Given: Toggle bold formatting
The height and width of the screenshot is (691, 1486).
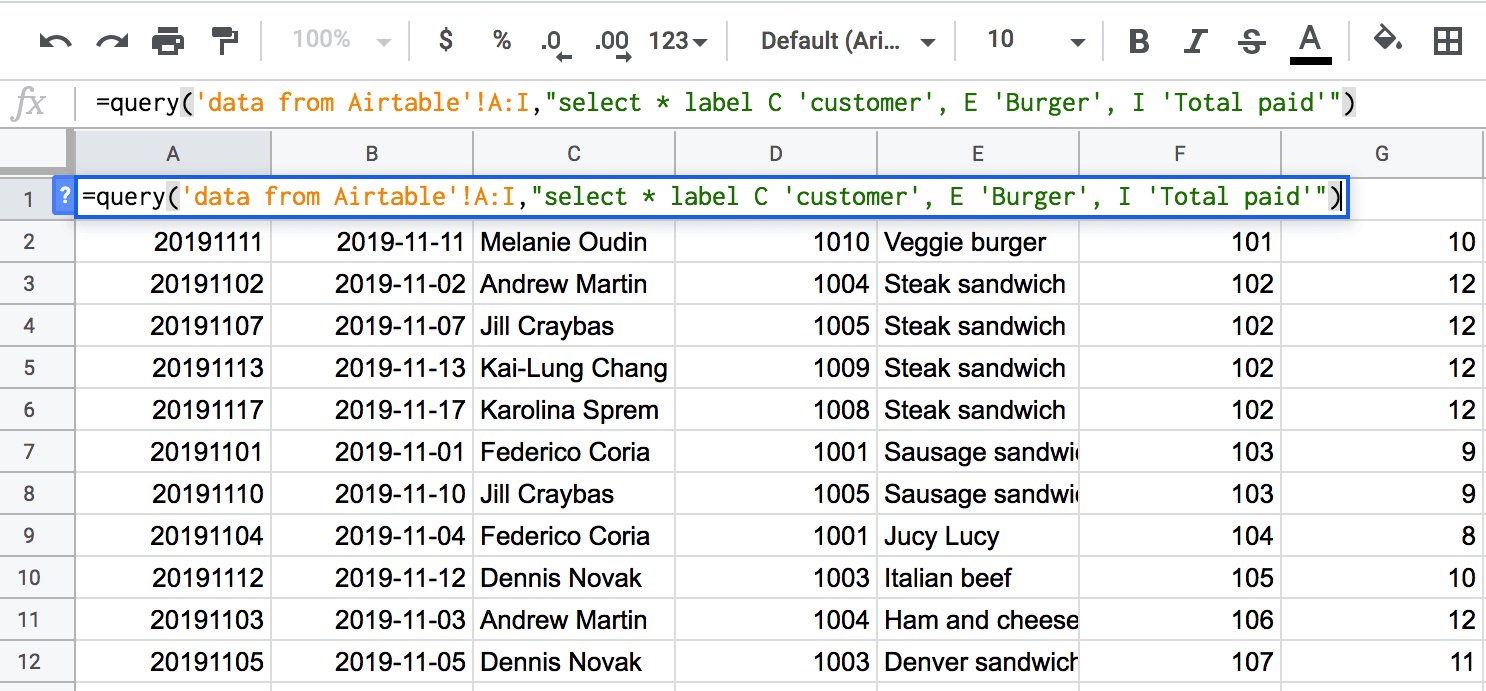Looking at the screenshot, I should [1138, 41].
